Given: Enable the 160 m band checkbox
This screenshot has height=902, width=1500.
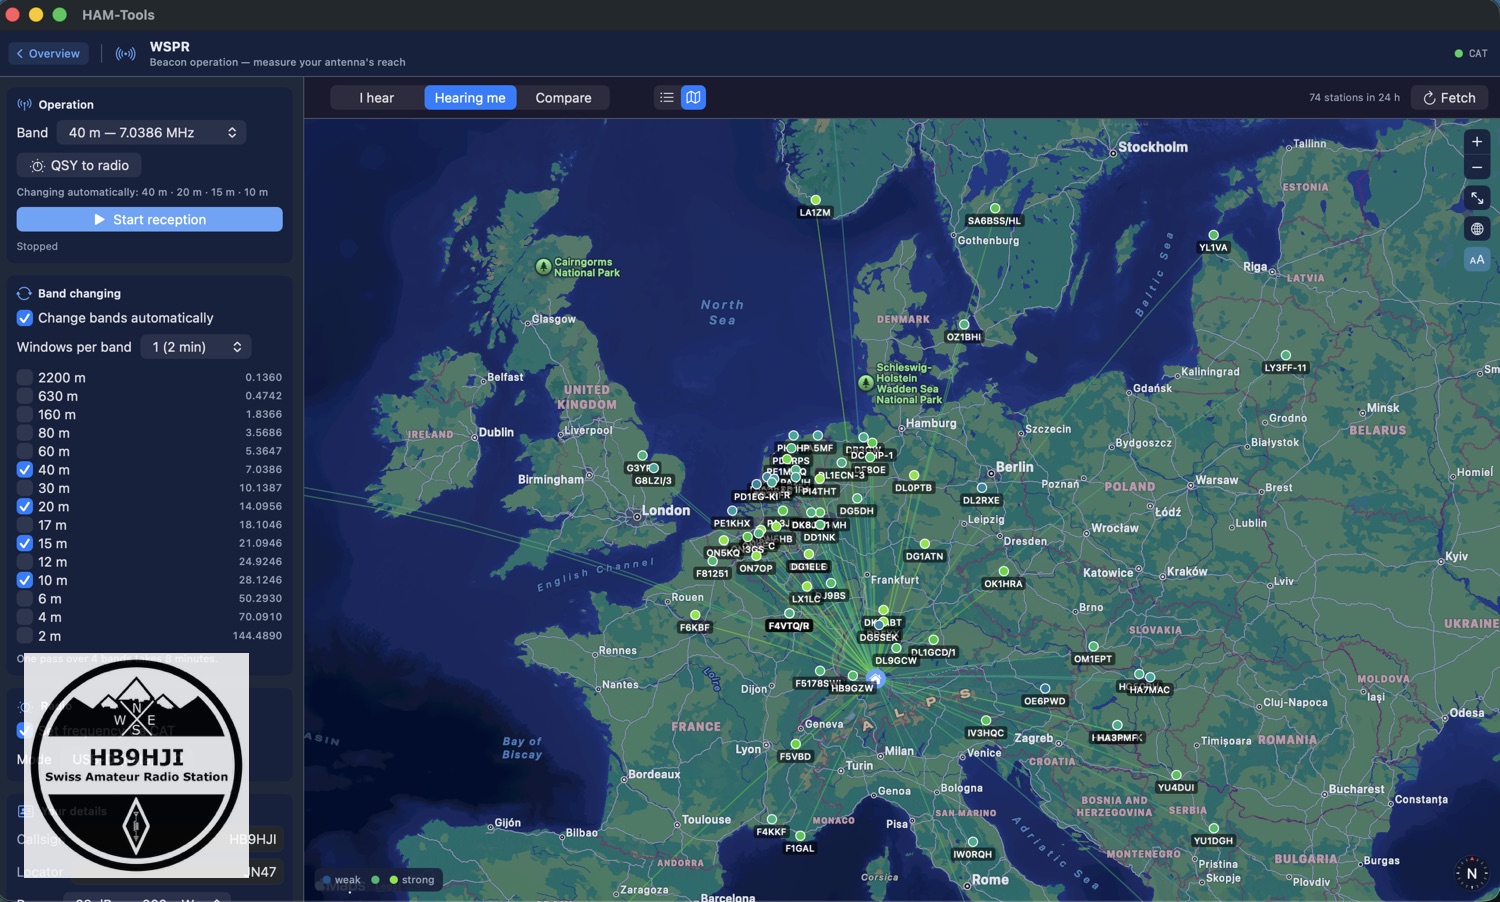Looking at the screenshot, I should click(x=25, y=415).
